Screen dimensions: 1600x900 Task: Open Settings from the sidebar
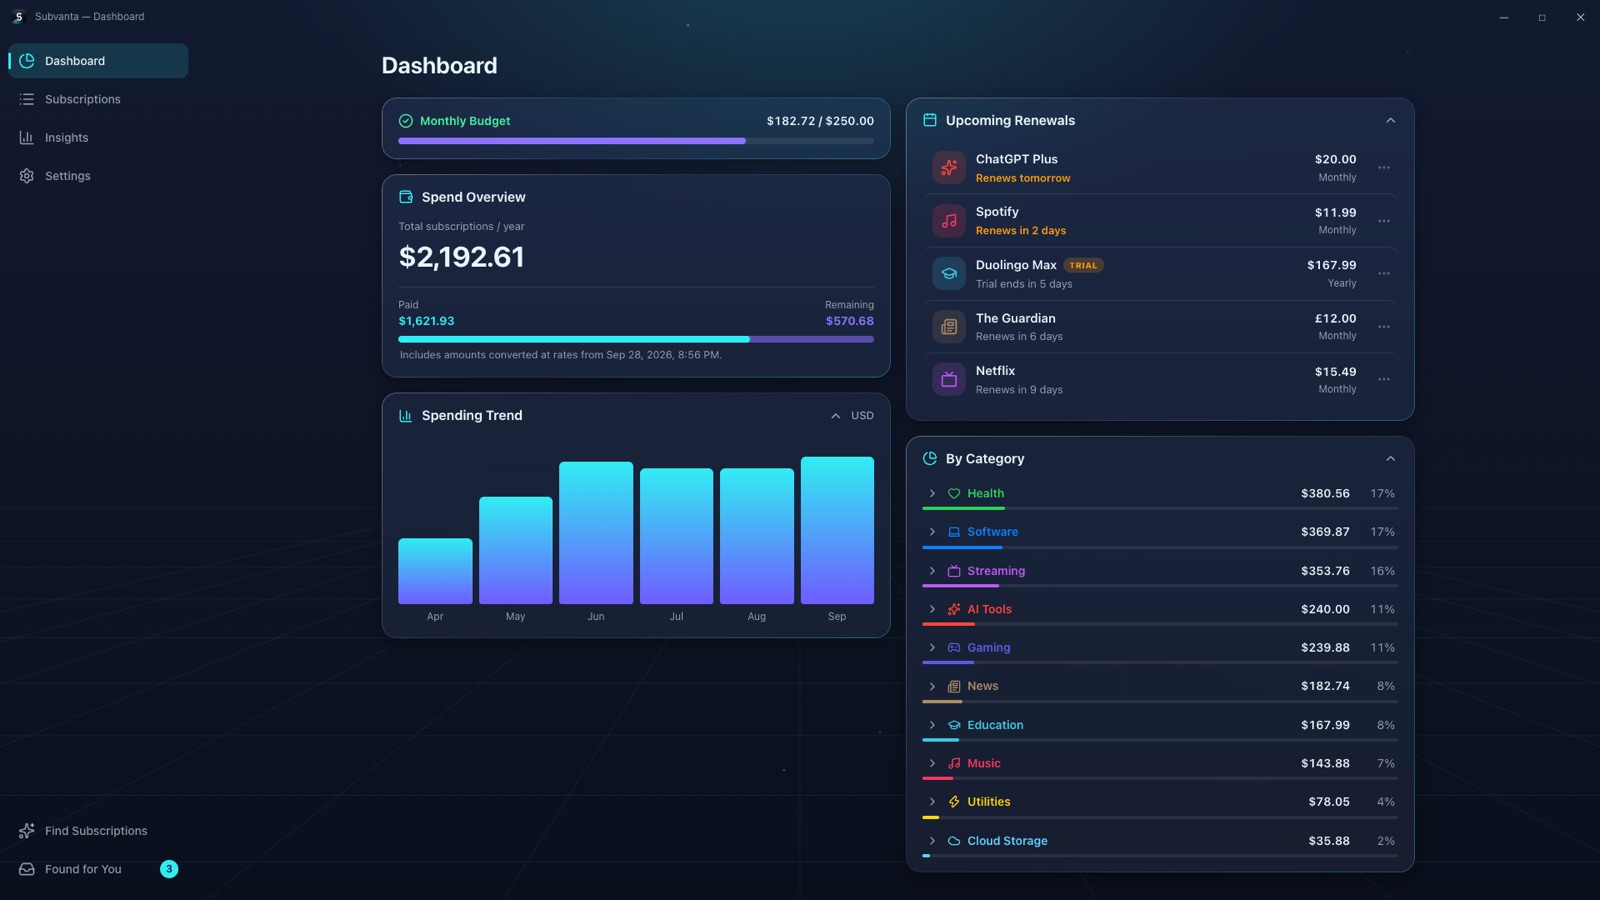98,176
